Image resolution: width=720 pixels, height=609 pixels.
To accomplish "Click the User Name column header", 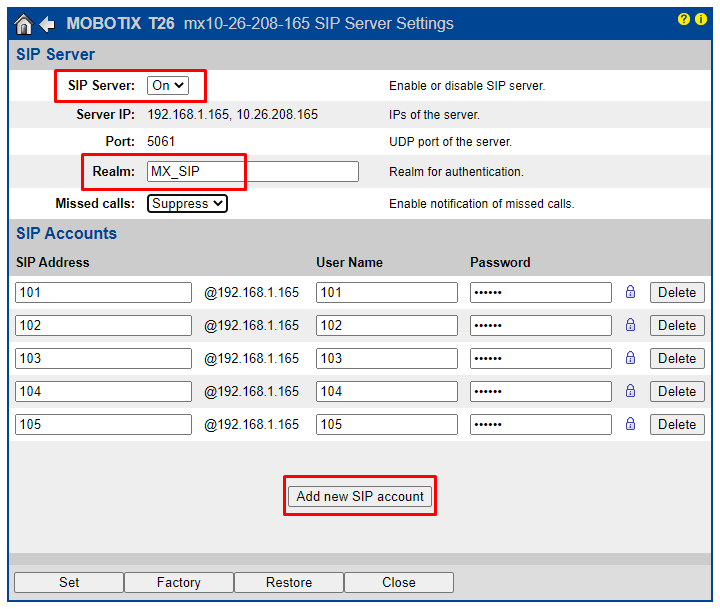I will tap(349, 262).
